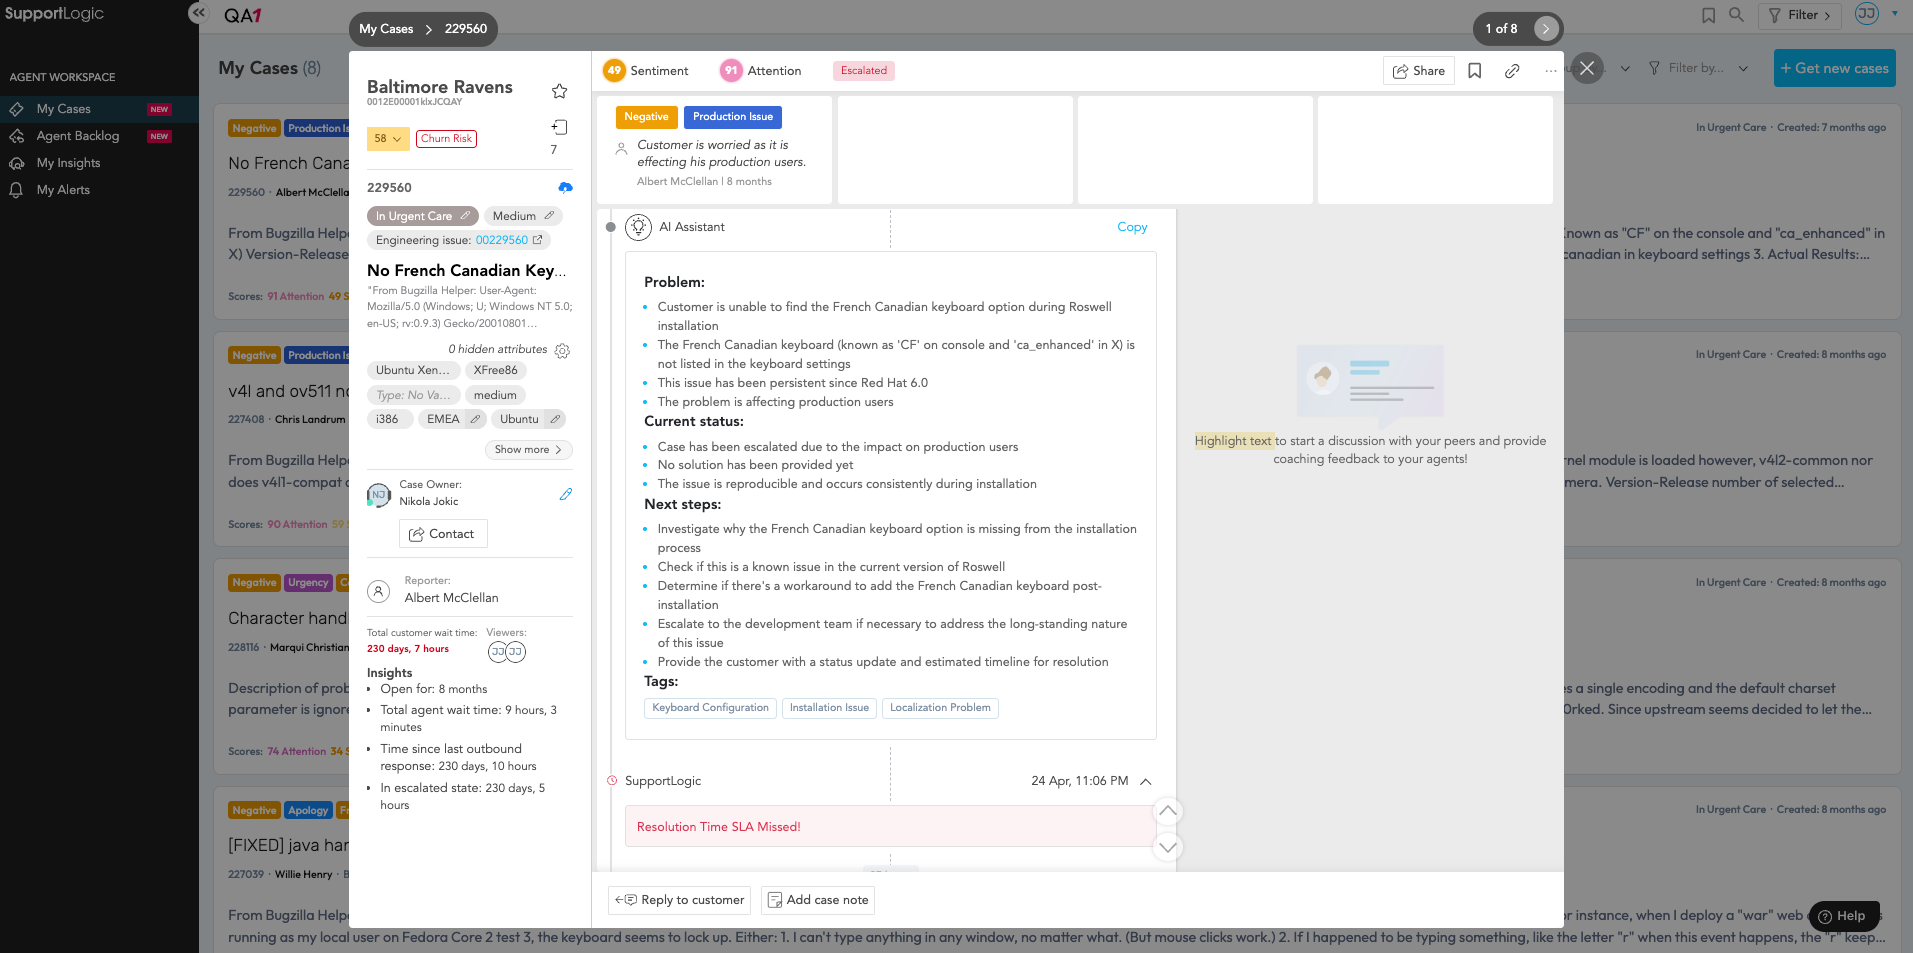Edit the Medium priority pencil icon
The height and width of the screenshot is (953, 1913).
[x=549, y=215]
